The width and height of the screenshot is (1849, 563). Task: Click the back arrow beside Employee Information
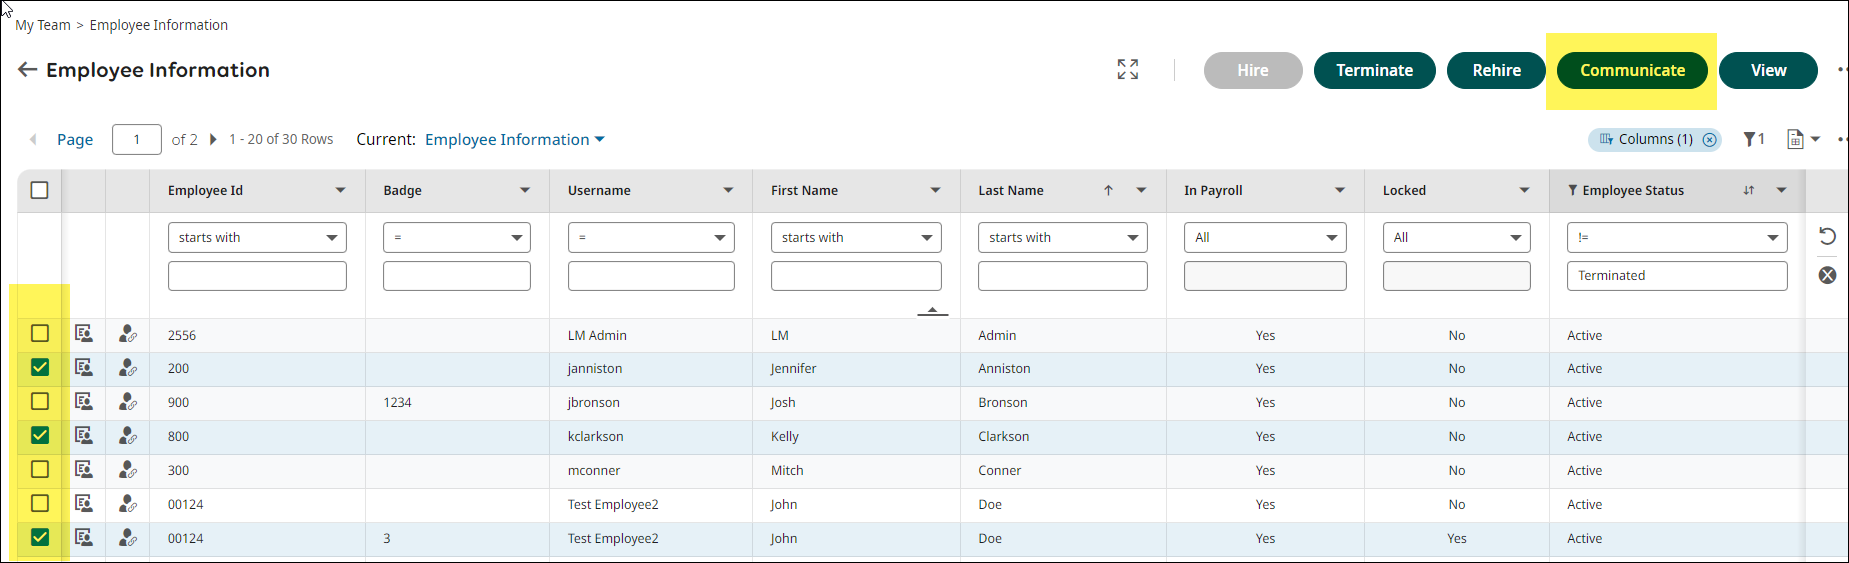pyautogui.click(x=27, y=70)
